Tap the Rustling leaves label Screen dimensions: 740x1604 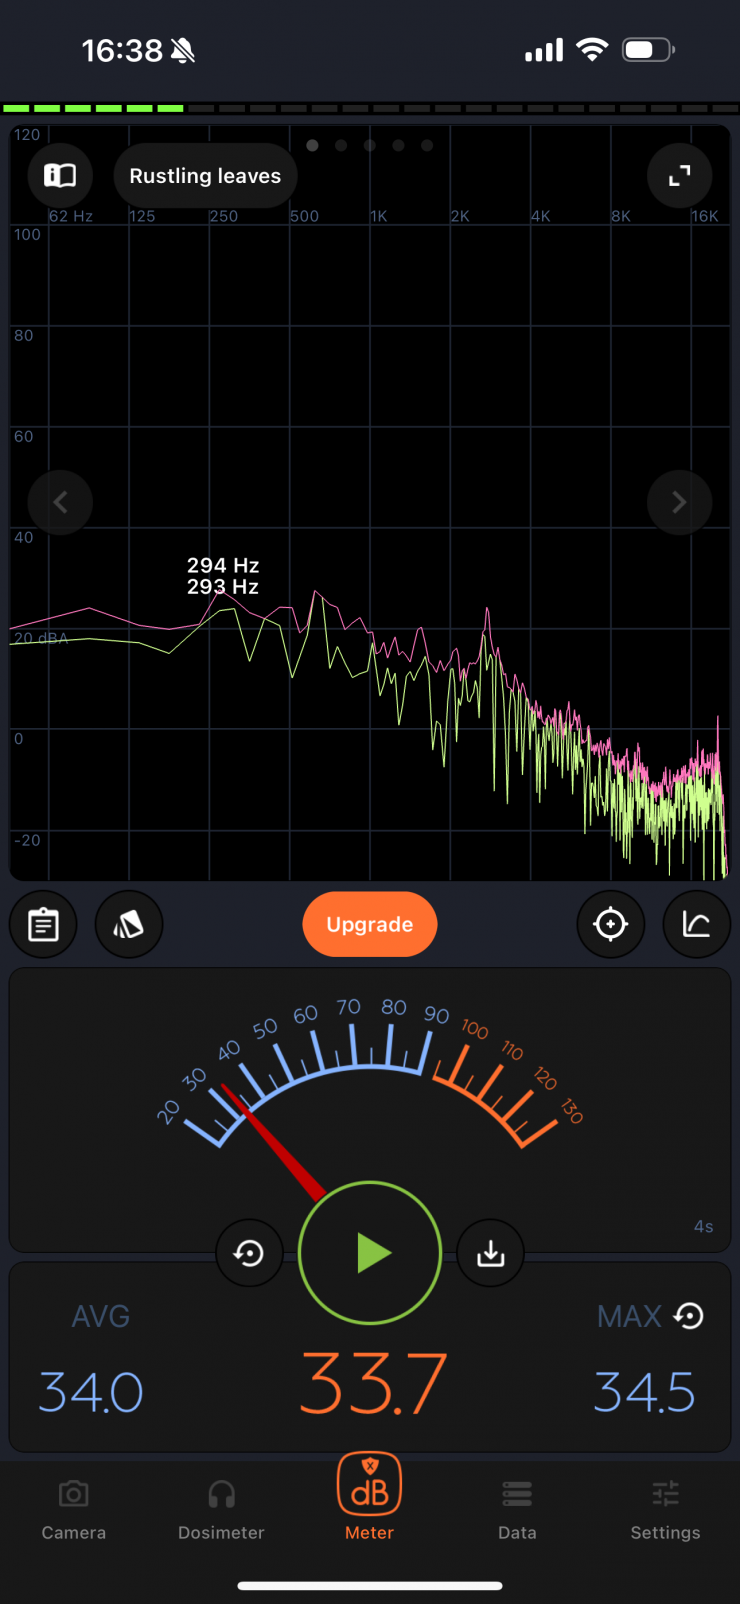coord(205,176)
